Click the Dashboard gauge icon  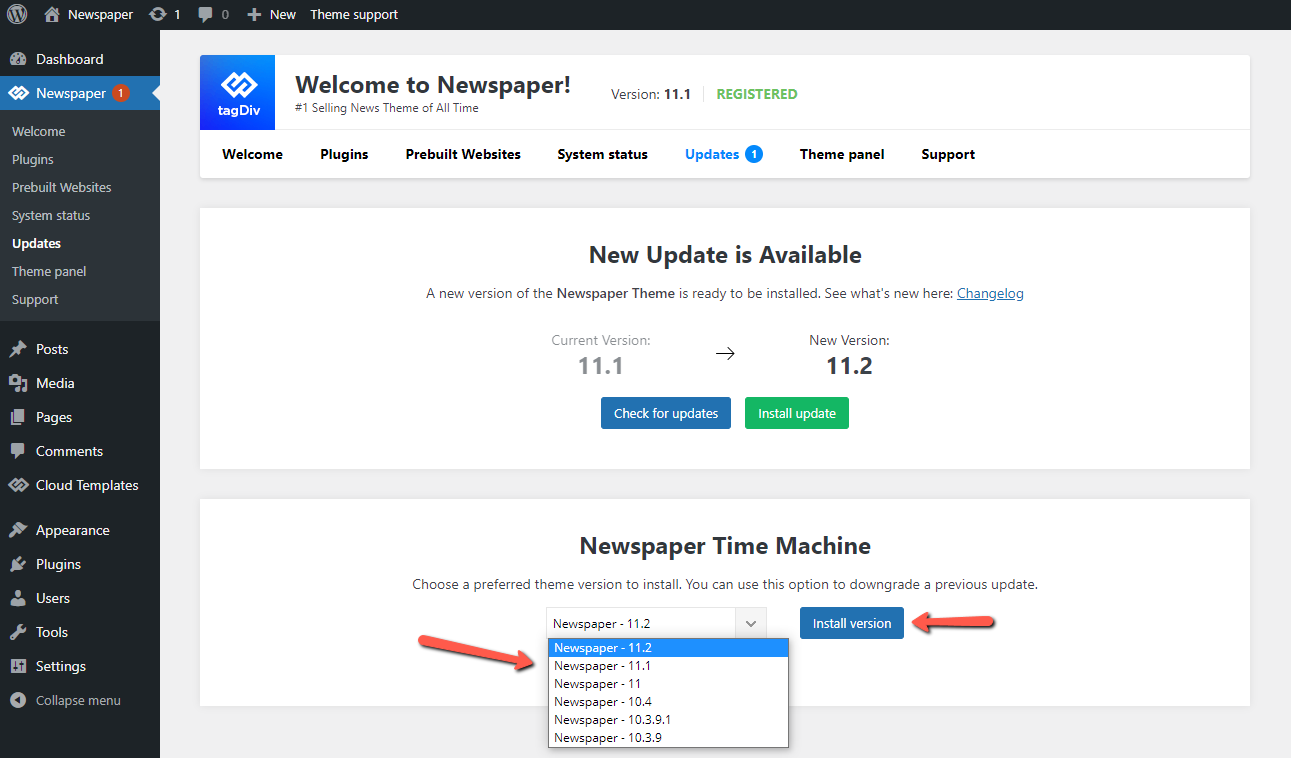18,59
